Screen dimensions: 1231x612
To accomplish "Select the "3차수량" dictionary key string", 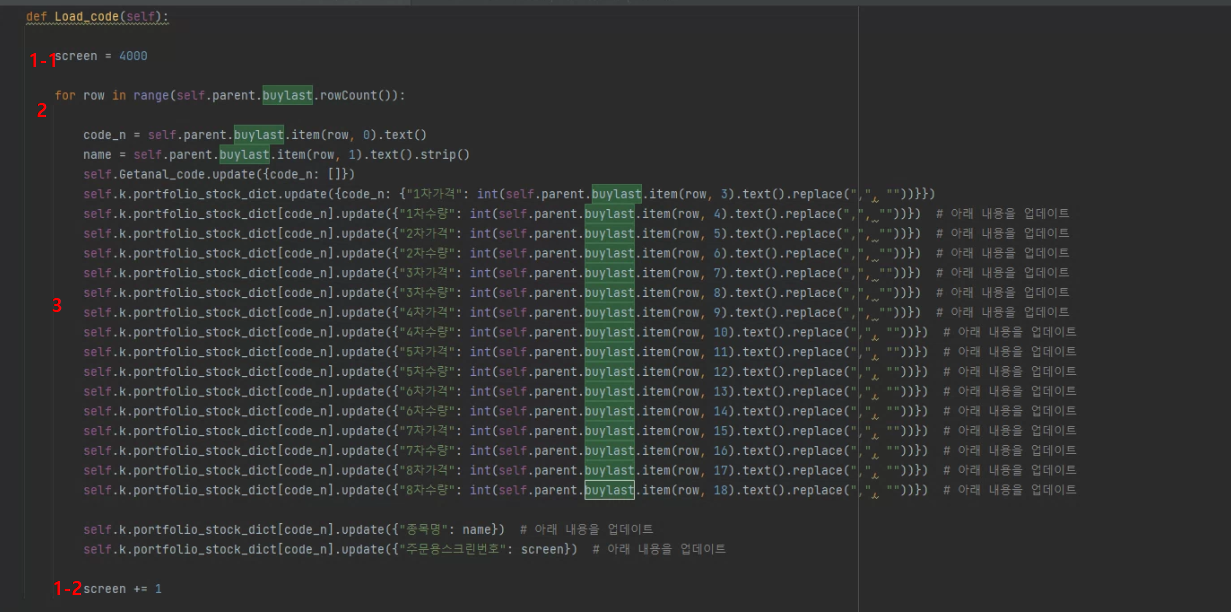I will point(427,293).
